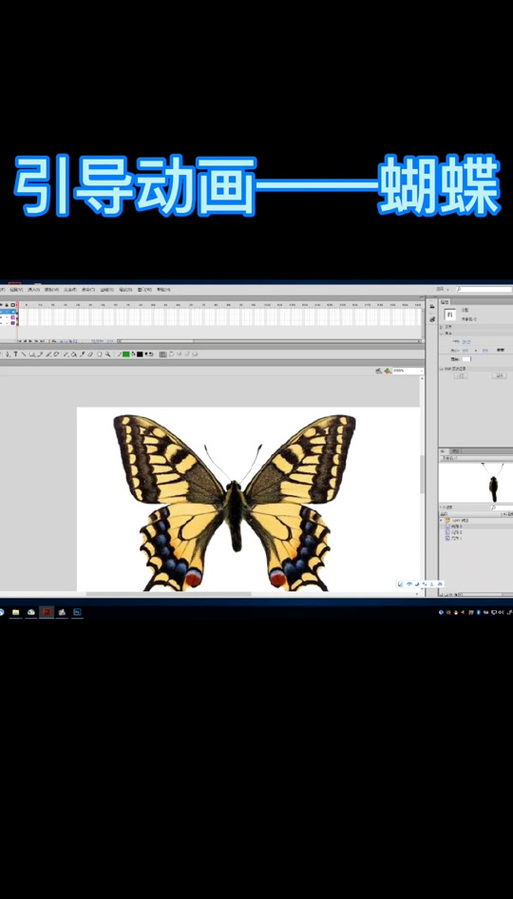The image size is (513, 899).
Task: Open top collapsed panel icon in dock strip
Action: [x=432, y=306]
